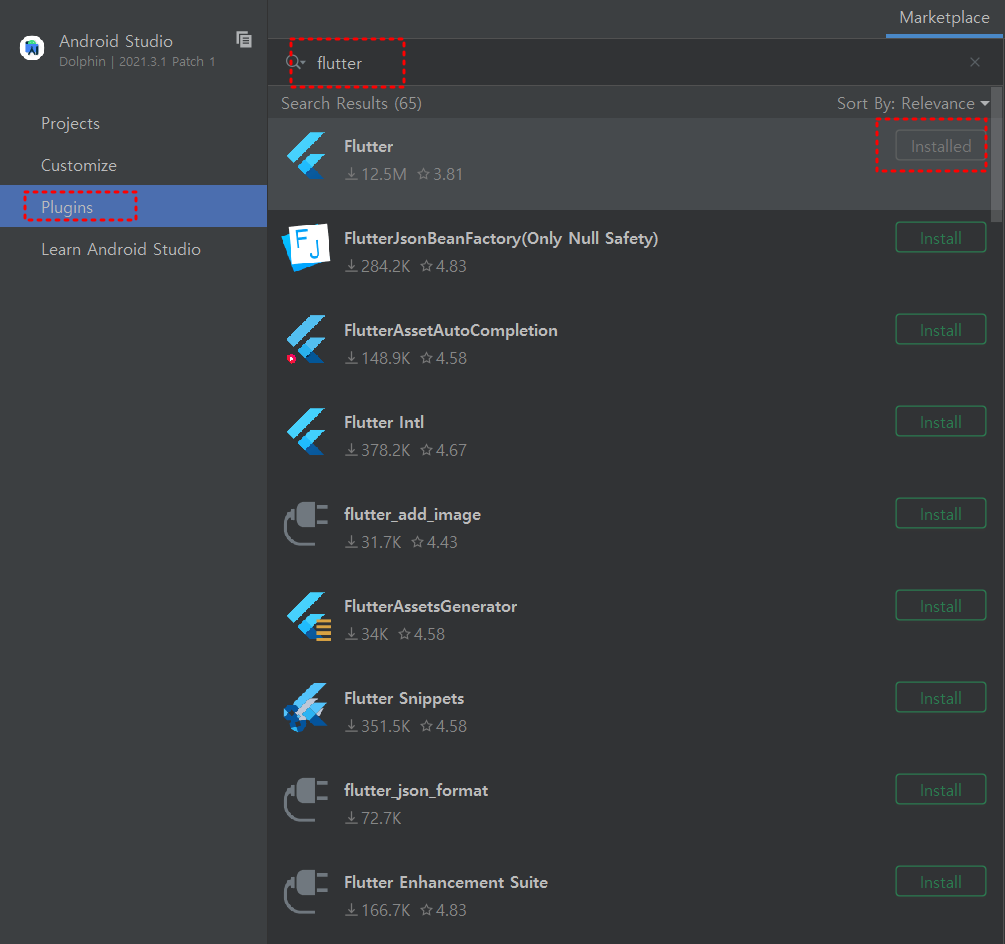This screenshot has height=944, width=1005.
Task: Select the FlutterAssetsGenerator title
Action: tap(430, 606)
